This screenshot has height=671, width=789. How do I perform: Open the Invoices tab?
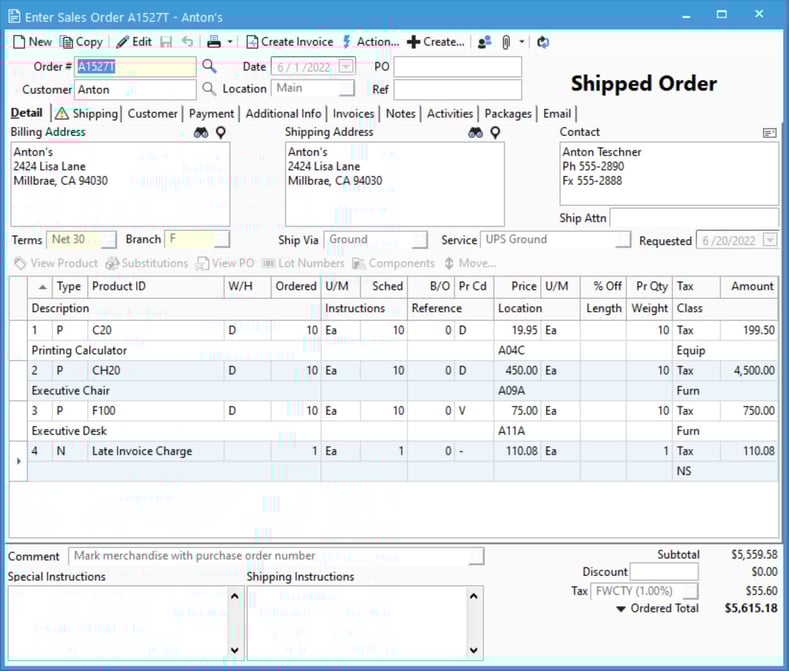[x=353, y=114]
